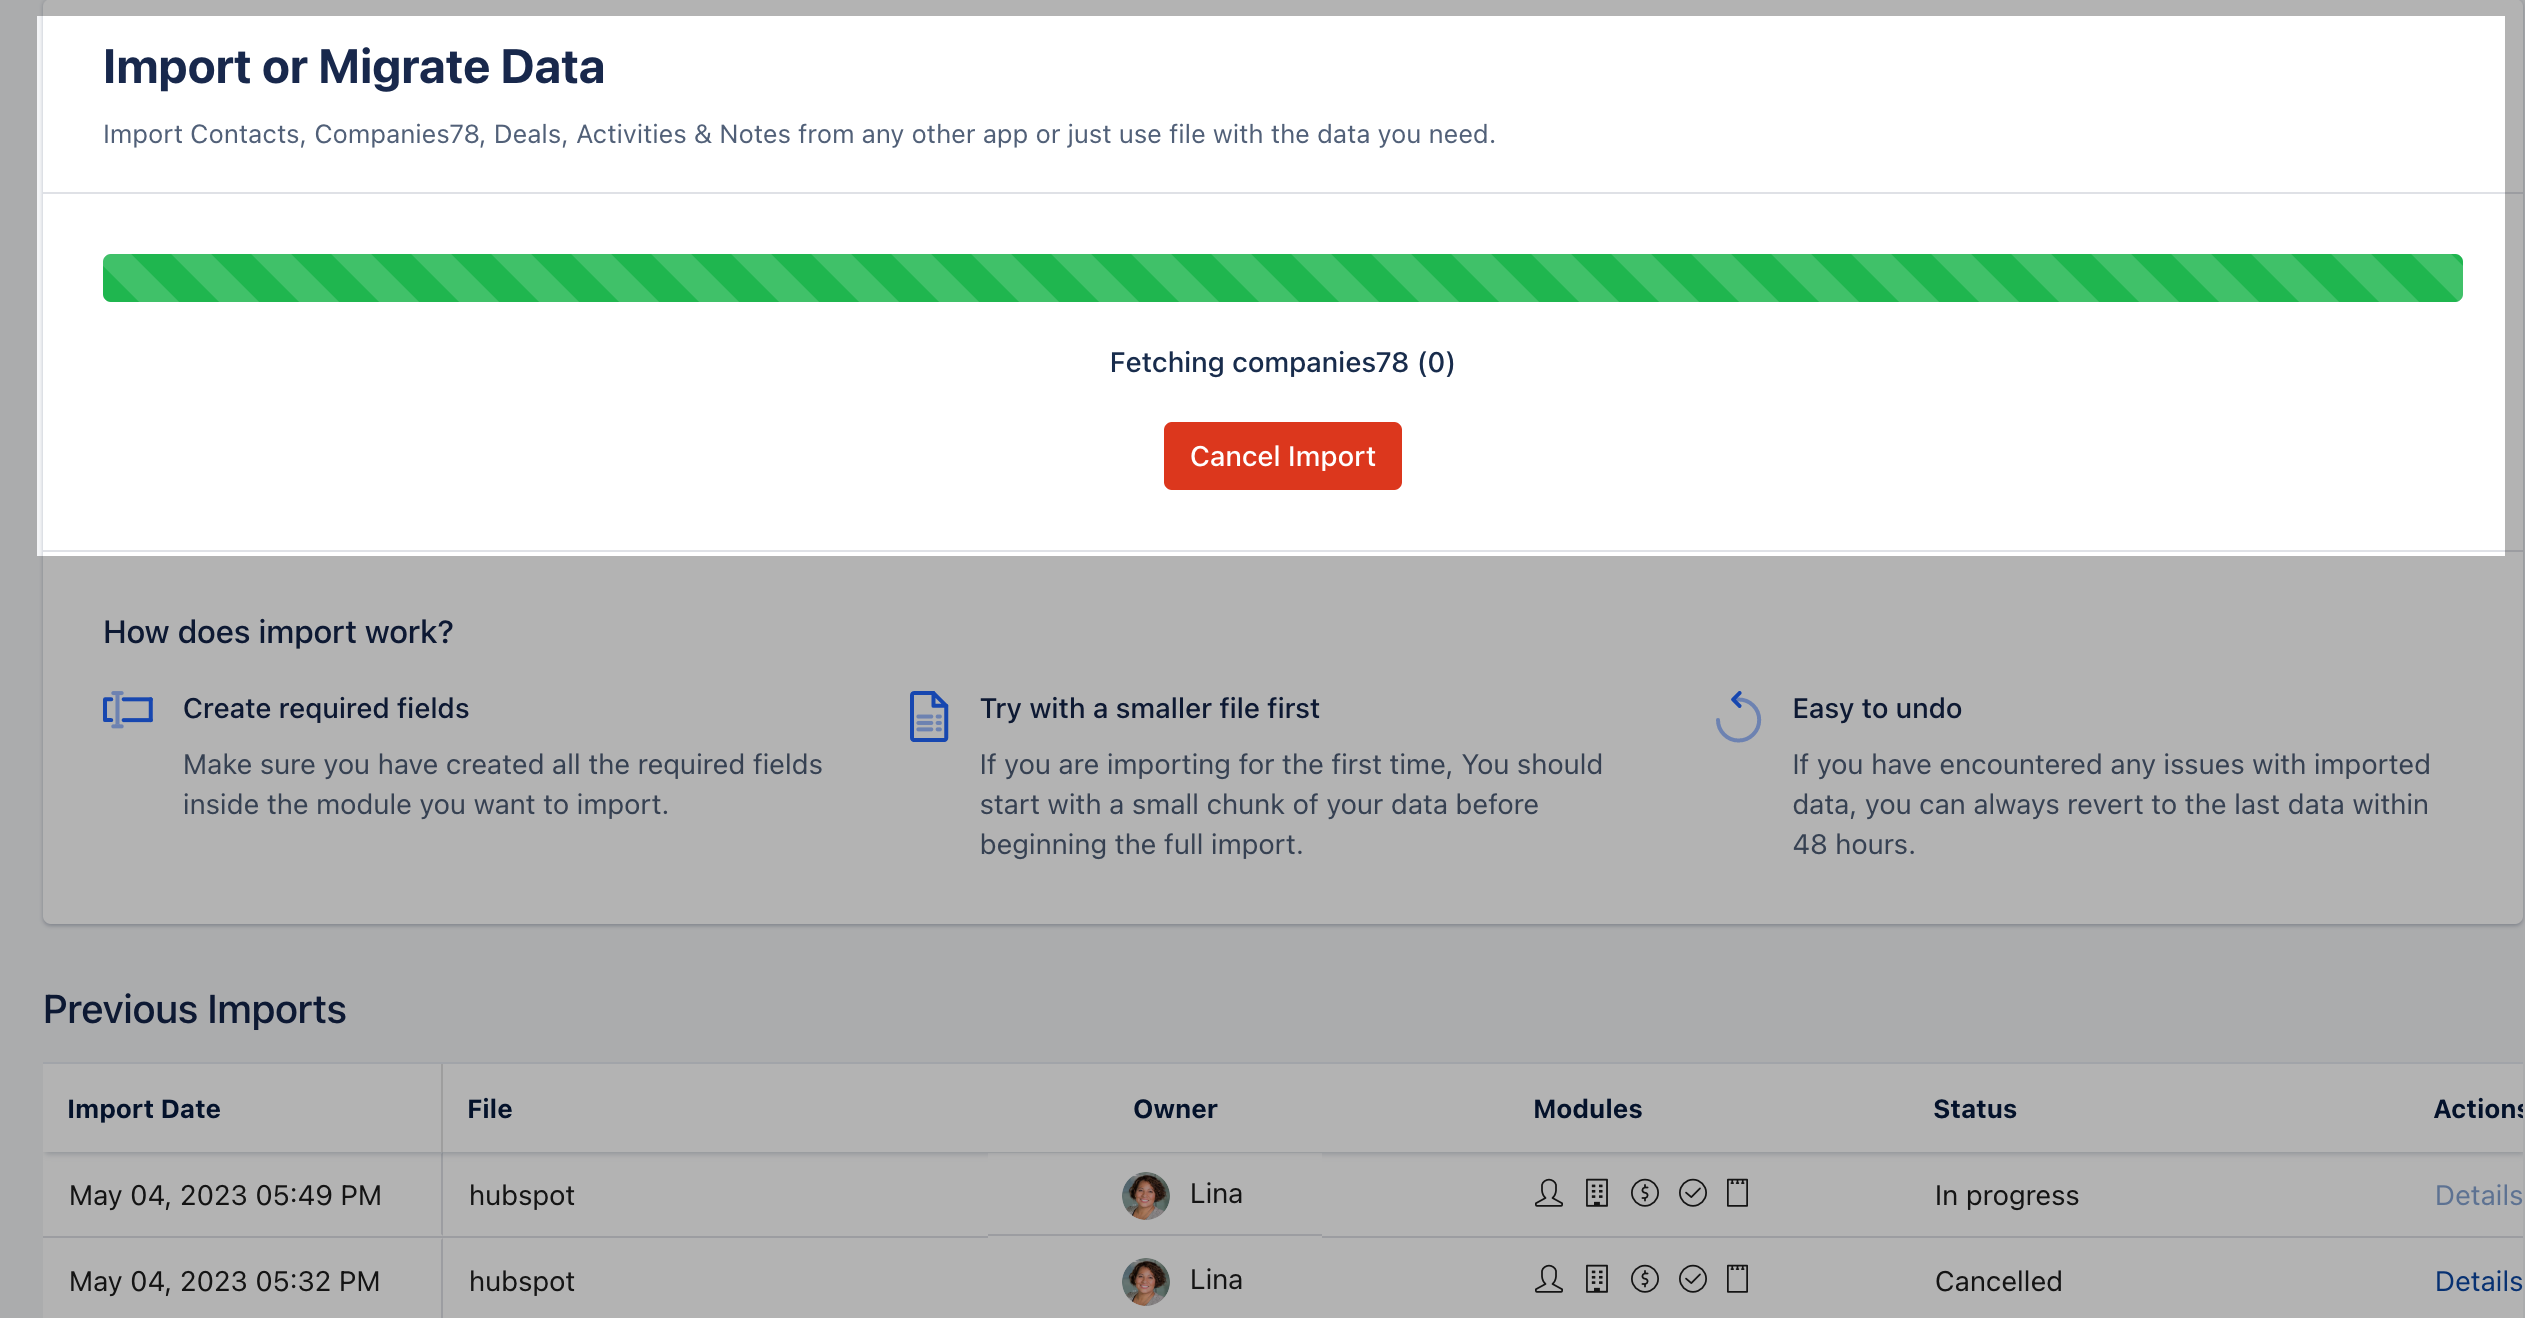Click the Create required fields icon

tap(128, 709)
